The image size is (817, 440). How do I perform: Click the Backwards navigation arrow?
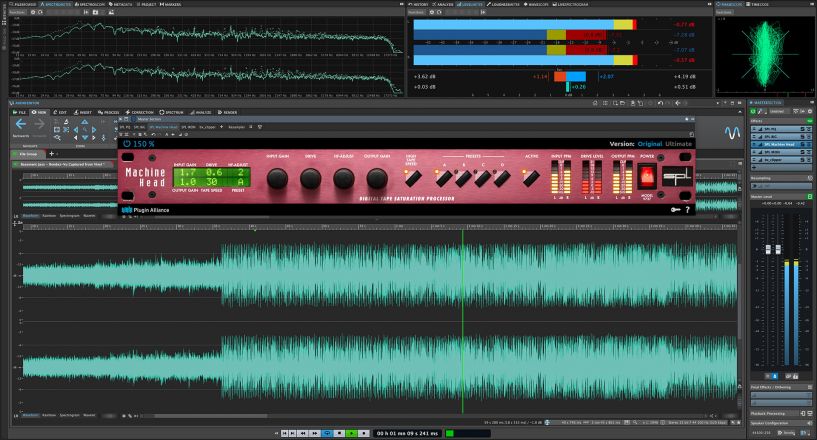coord(20,124)
